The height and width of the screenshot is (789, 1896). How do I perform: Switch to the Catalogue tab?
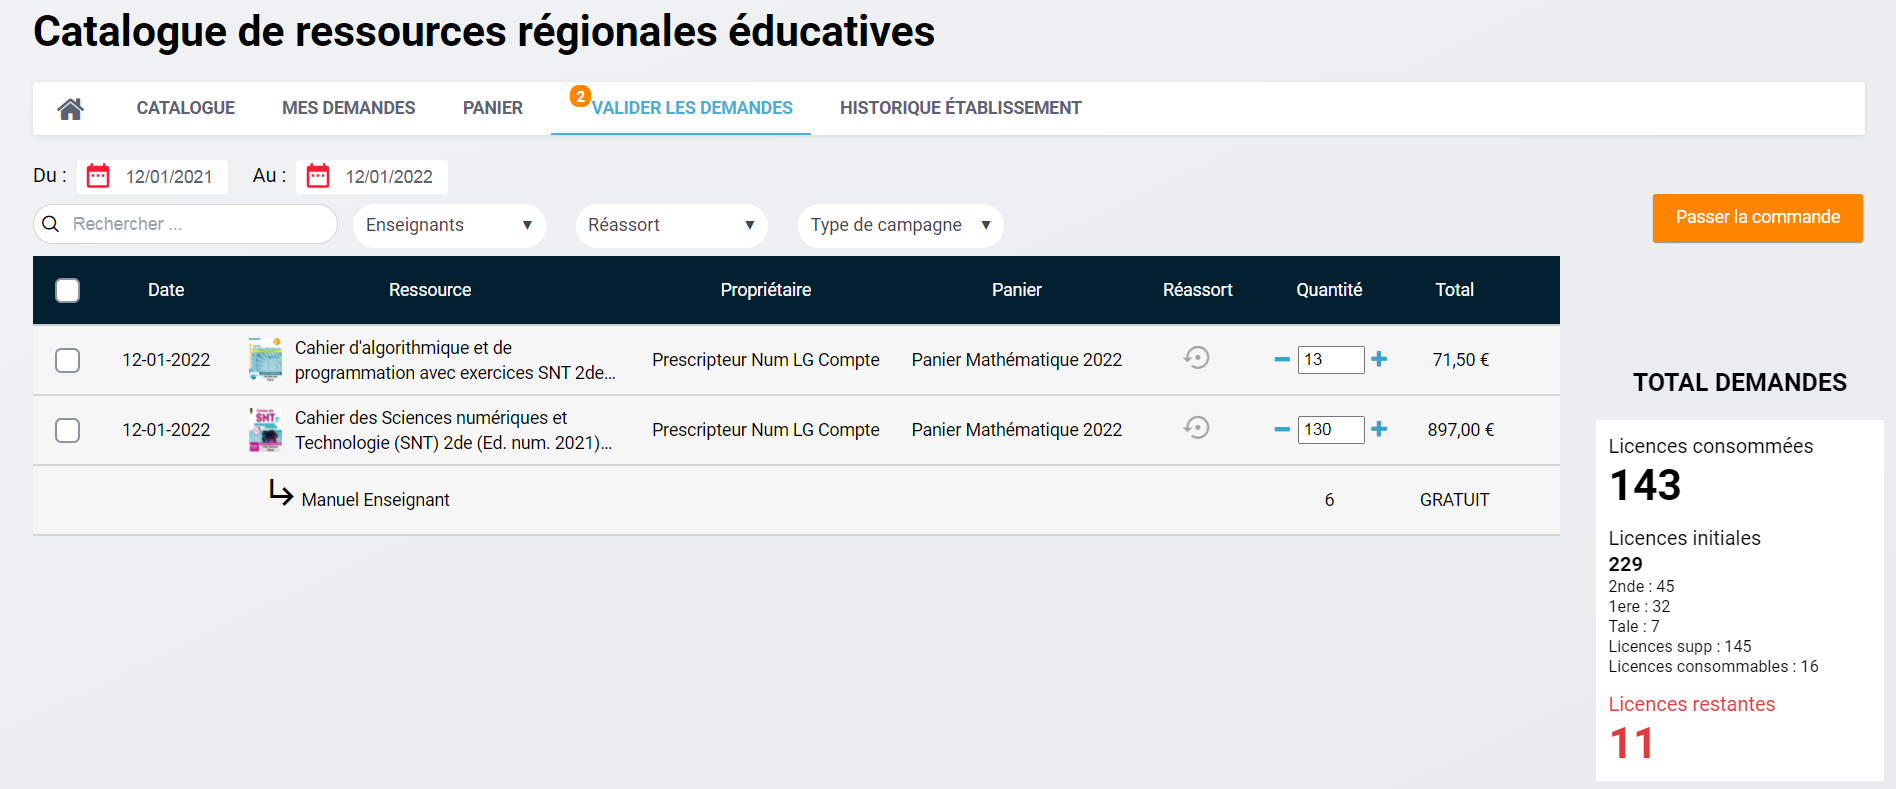pos(186,108)
